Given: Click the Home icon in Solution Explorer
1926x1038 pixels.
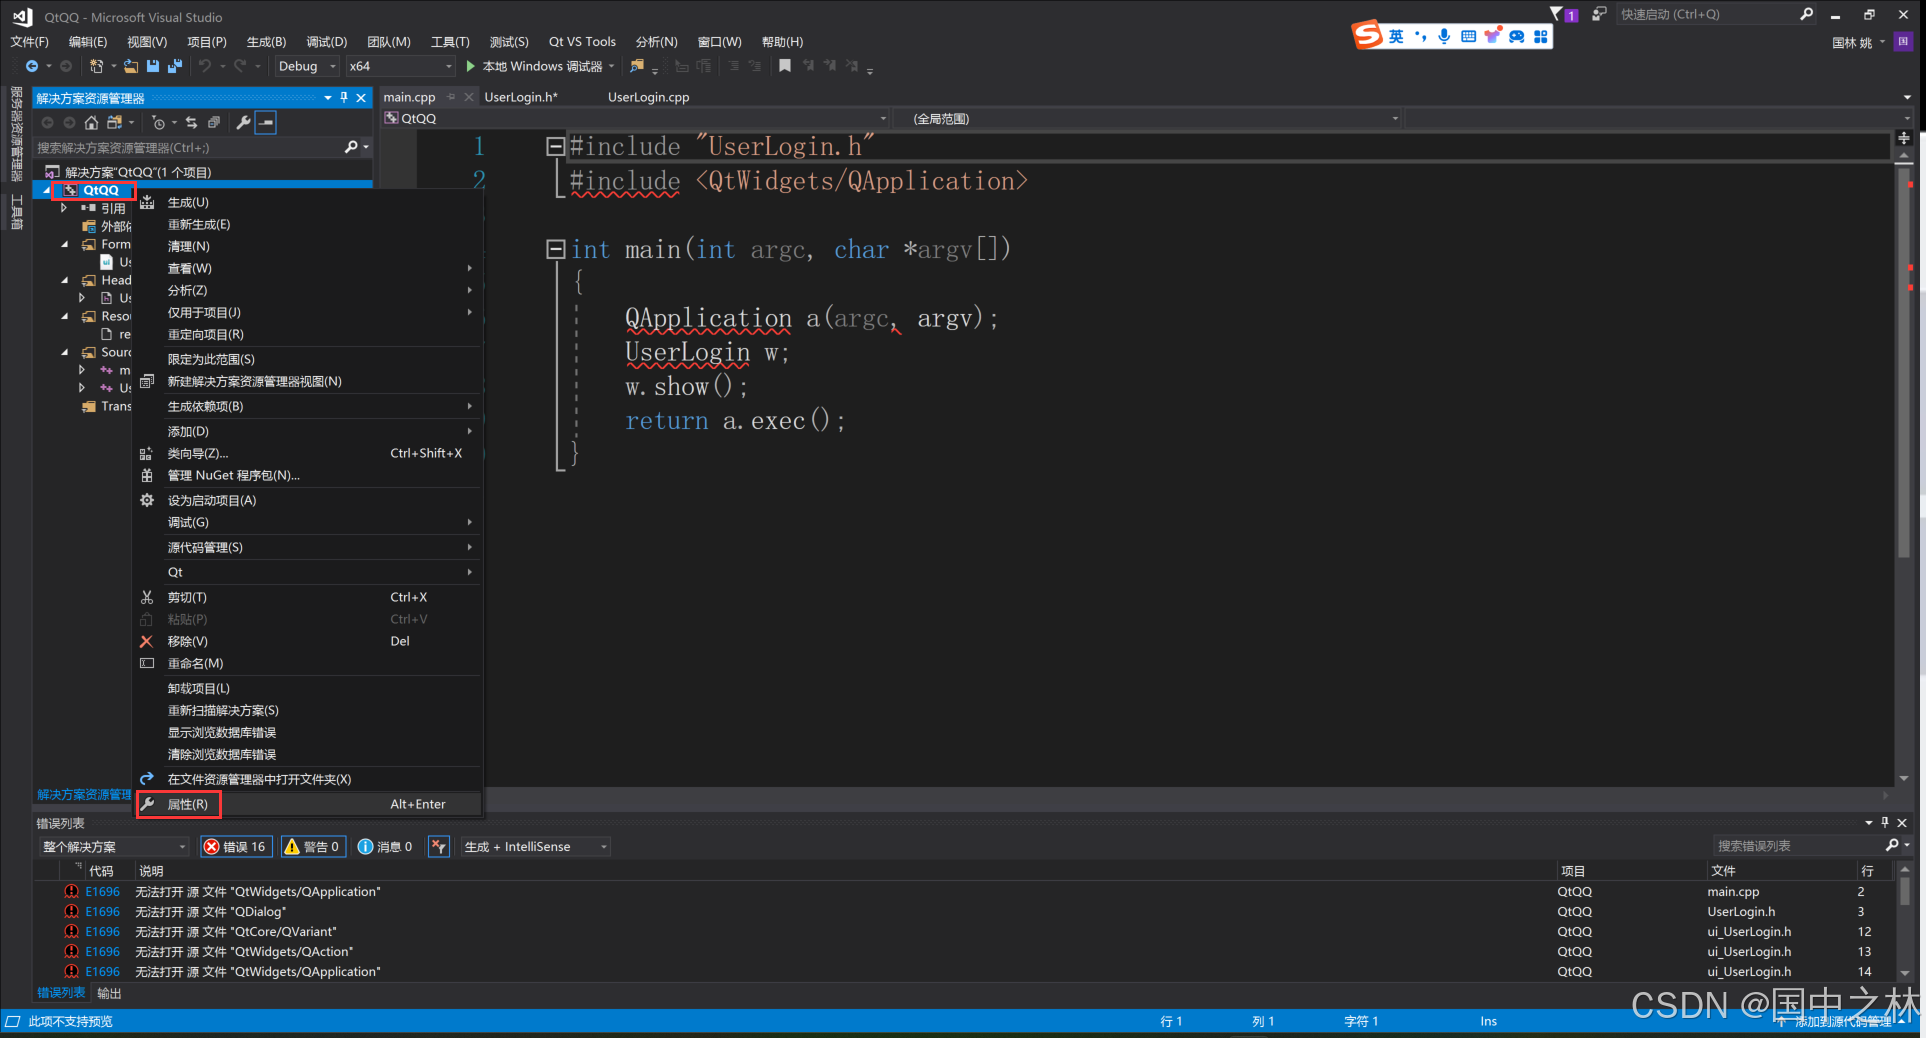Looking at the screenshot, I should [x=91, y=122].
